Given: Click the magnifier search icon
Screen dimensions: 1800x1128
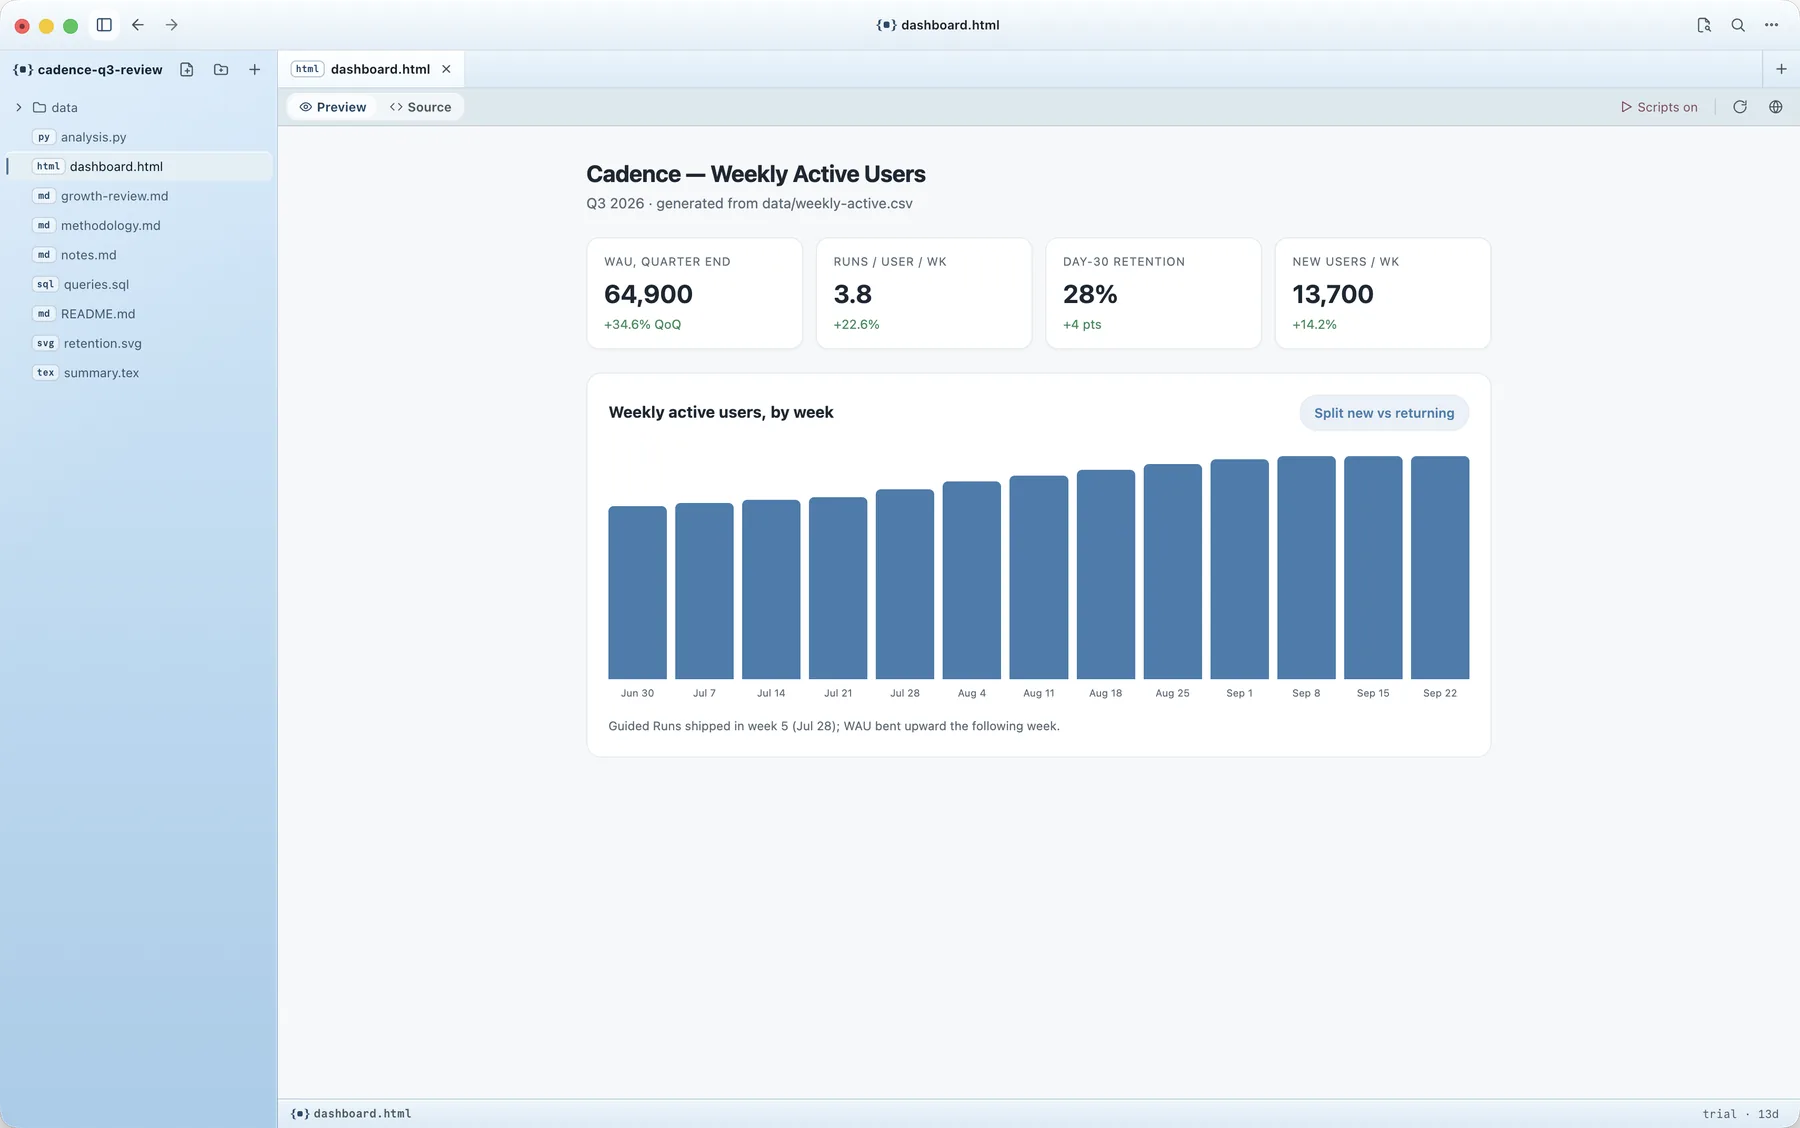Looking at the screenshot, I should coord(1738,25).
